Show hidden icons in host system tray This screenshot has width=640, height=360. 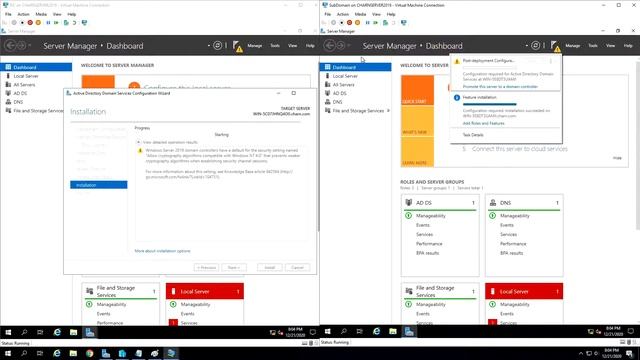[580, 353]
